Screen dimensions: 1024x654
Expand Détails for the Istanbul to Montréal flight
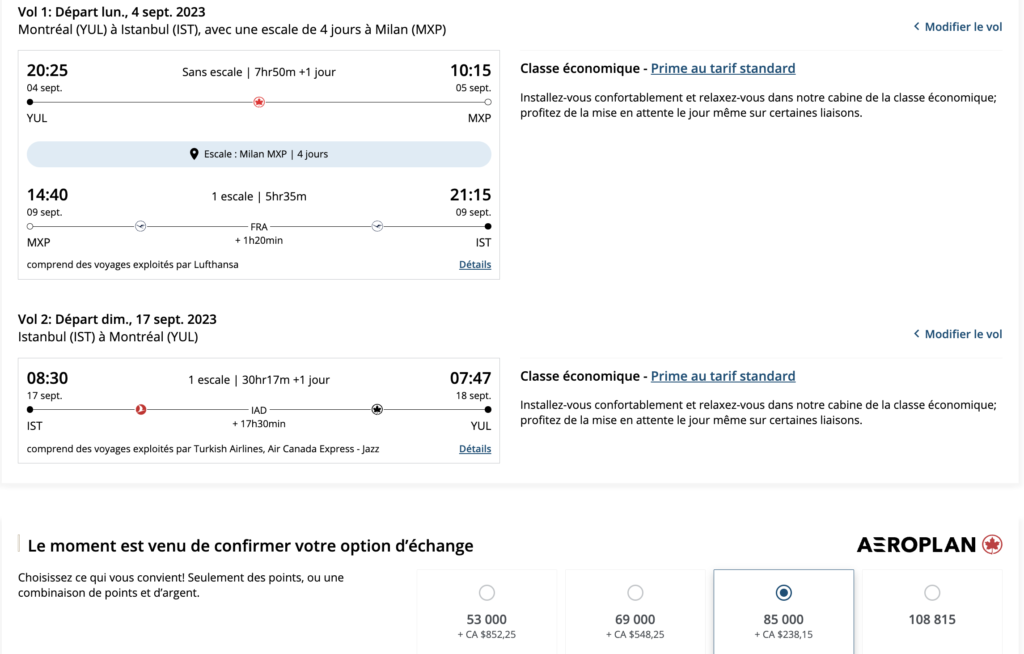pos(475,449)
